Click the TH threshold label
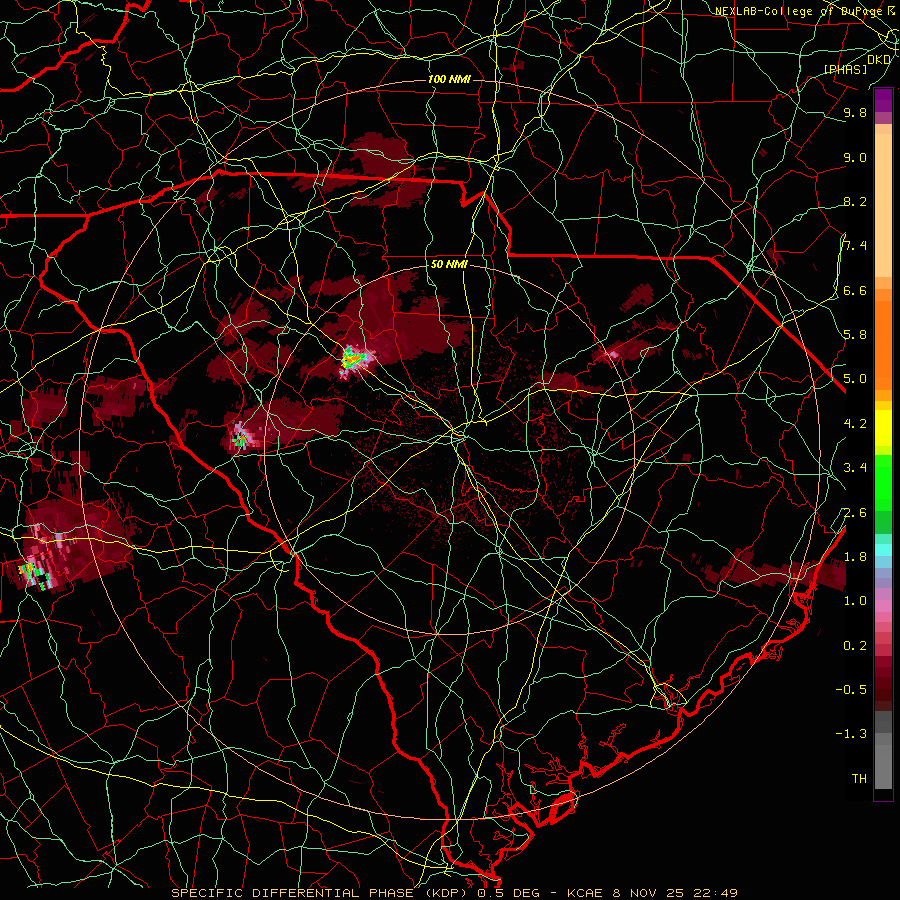The image size is (900, 900). [859, 778]
